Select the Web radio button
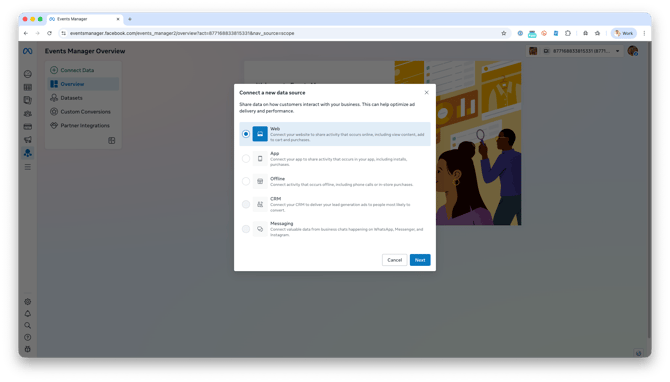Screen dimensions: 670x382 [x=246, y=134]
